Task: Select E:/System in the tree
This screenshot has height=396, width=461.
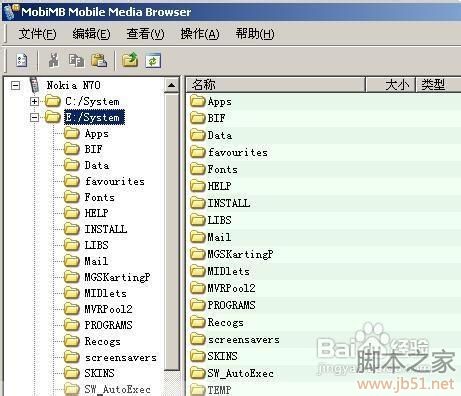Action: click(94, 117)
